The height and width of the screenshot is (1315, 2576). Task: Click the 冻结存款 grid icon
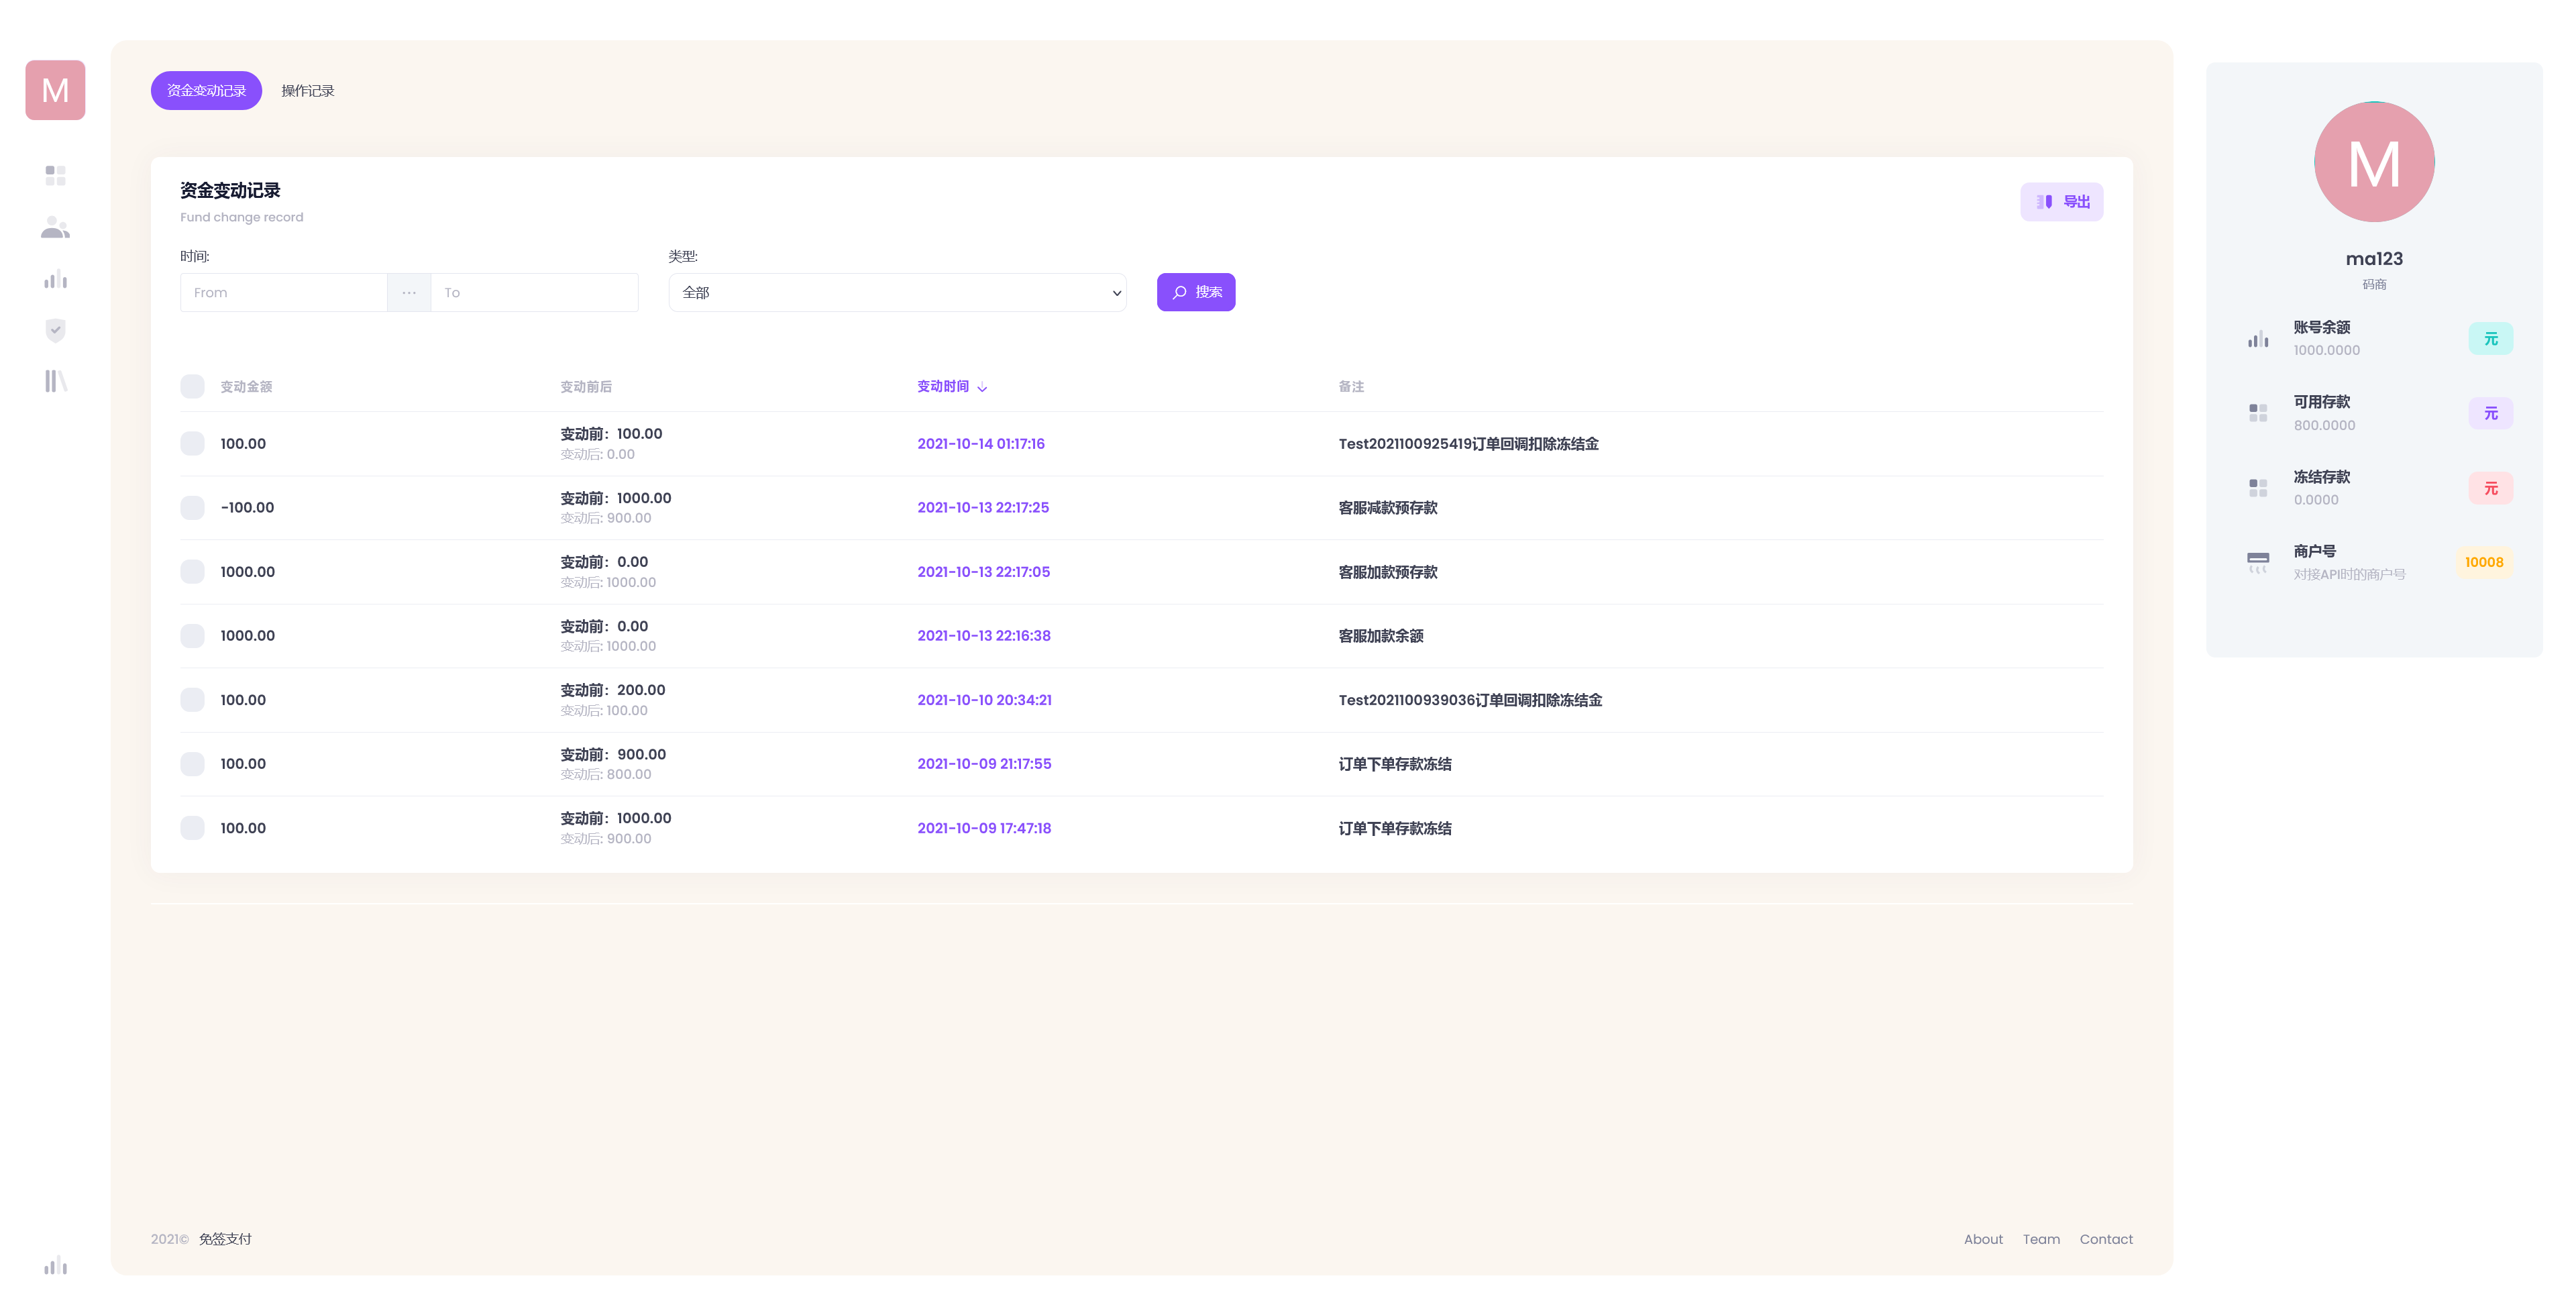(2258, 488)
